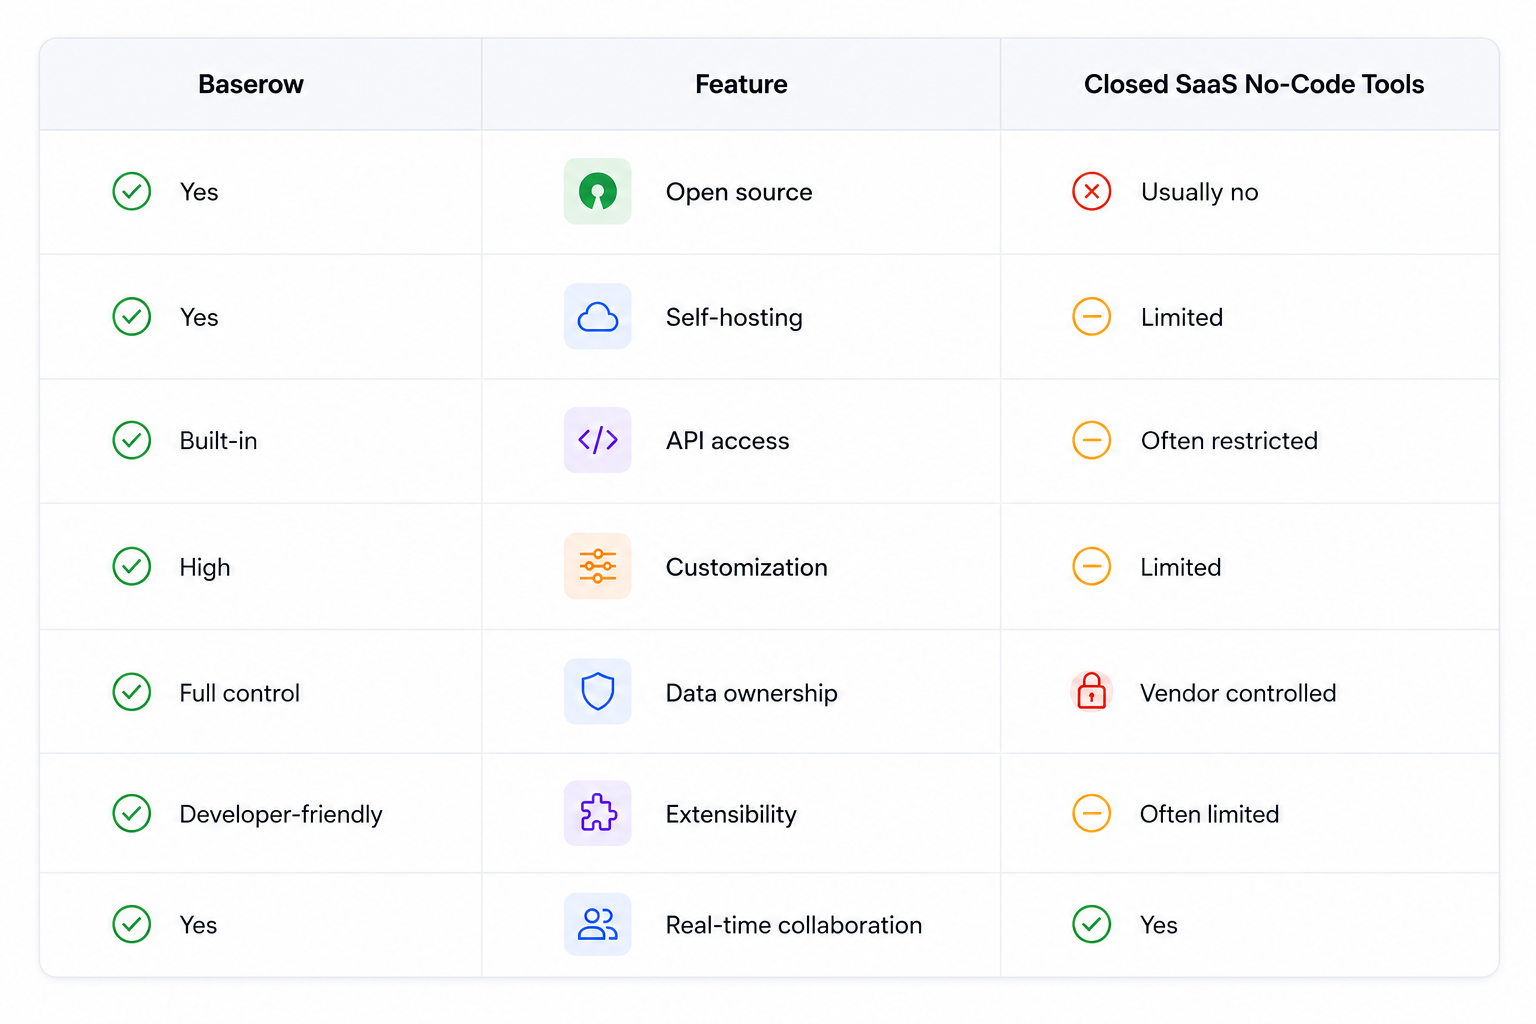Click the purple puzzle piece Extensibility icon
Image resolution: width=1536 pixels, height=1024 pixels.
[598, 813]
